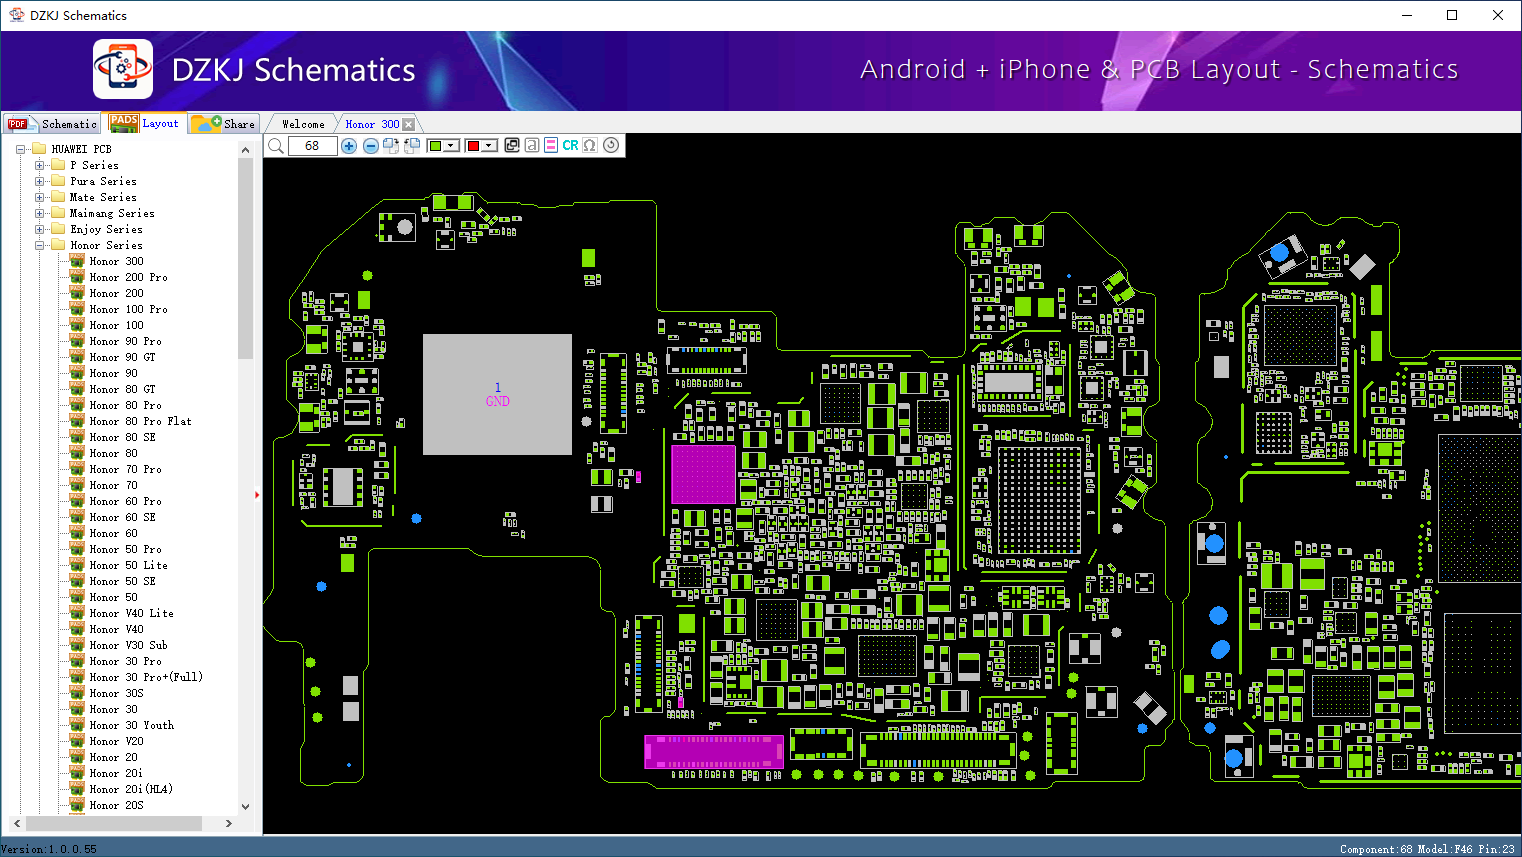Image resolution: width=1522 pixels, height=857 pixels.
Task: Click the Honor 200 Pro file icon
Action: [77, 277]
